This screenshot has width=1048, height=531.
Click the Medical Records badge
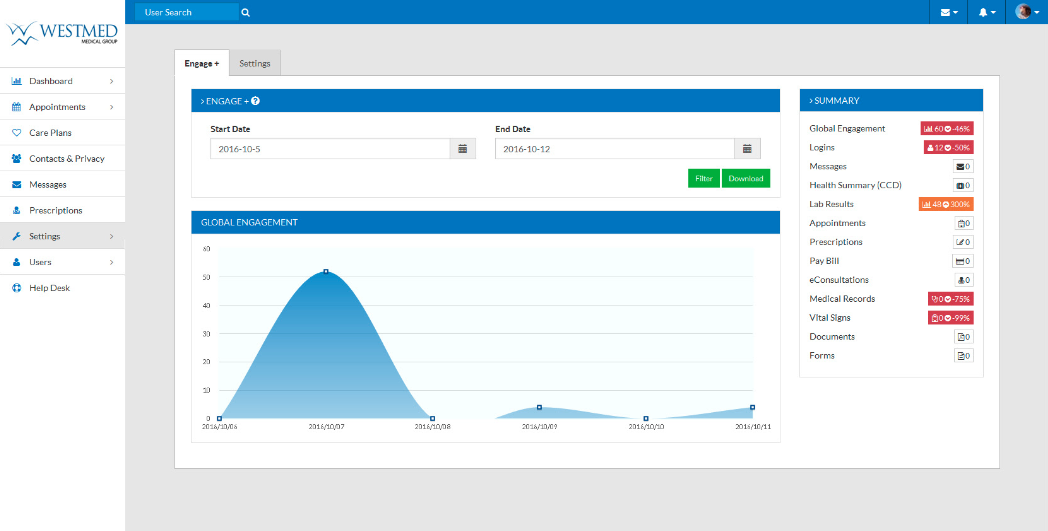point(950,299)
